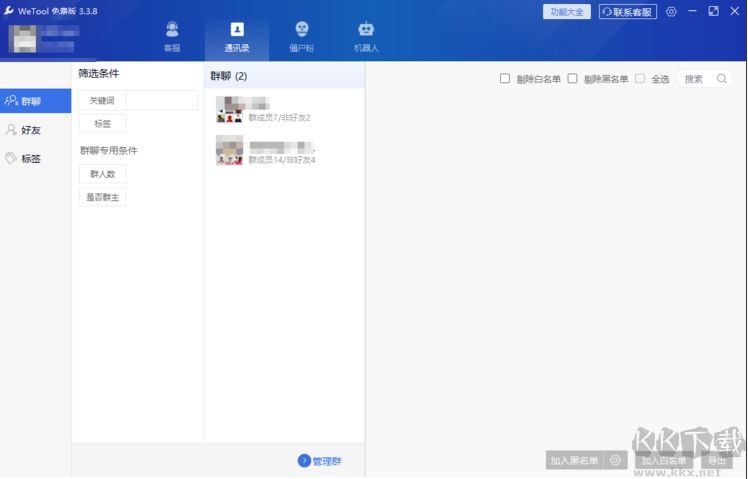Click the 群聊 (2) list header
Image resolution: width=748 pixels, height=479 pixels.
(284, 76)
